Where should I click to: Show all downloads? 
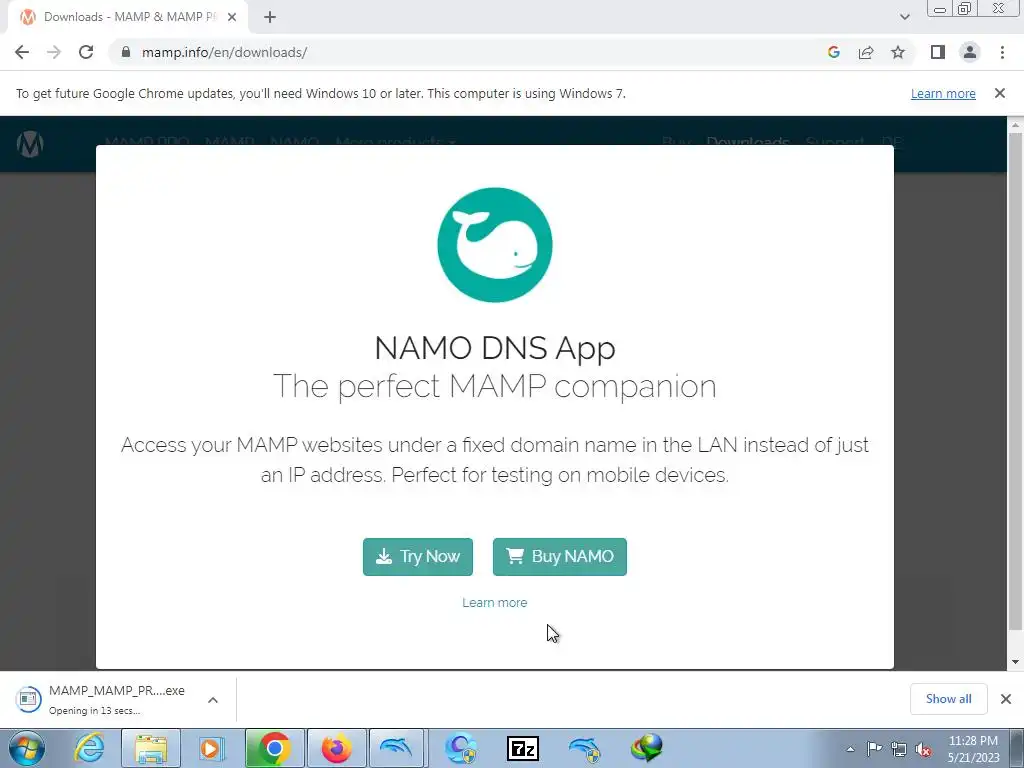[948, 699]
